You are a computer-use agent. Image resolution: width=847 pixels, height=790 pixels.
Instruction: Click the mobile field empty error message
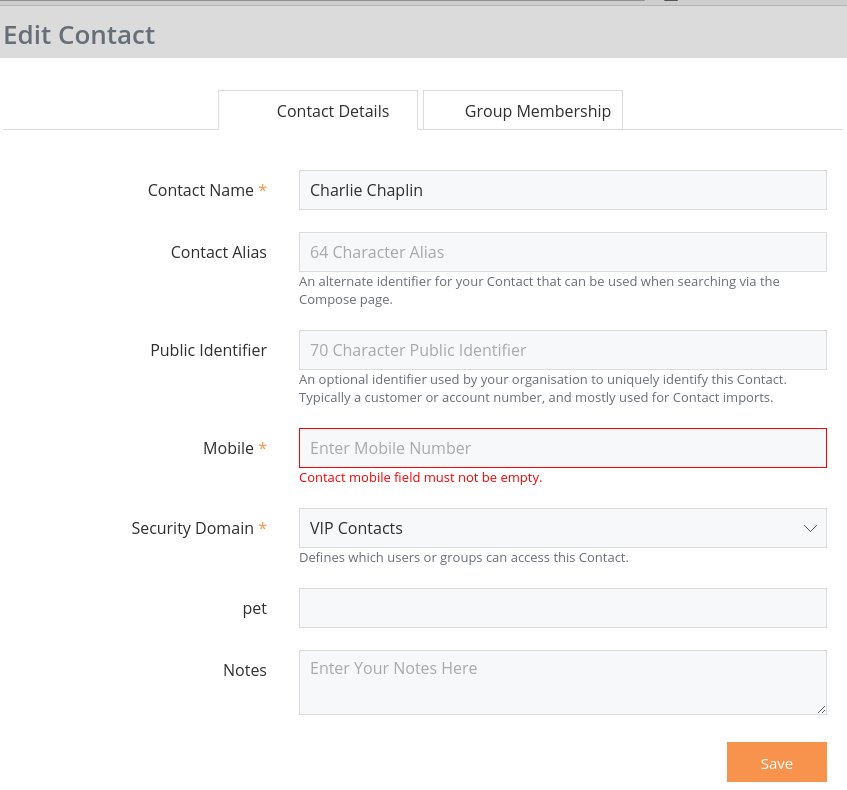(x=420, y=478)
